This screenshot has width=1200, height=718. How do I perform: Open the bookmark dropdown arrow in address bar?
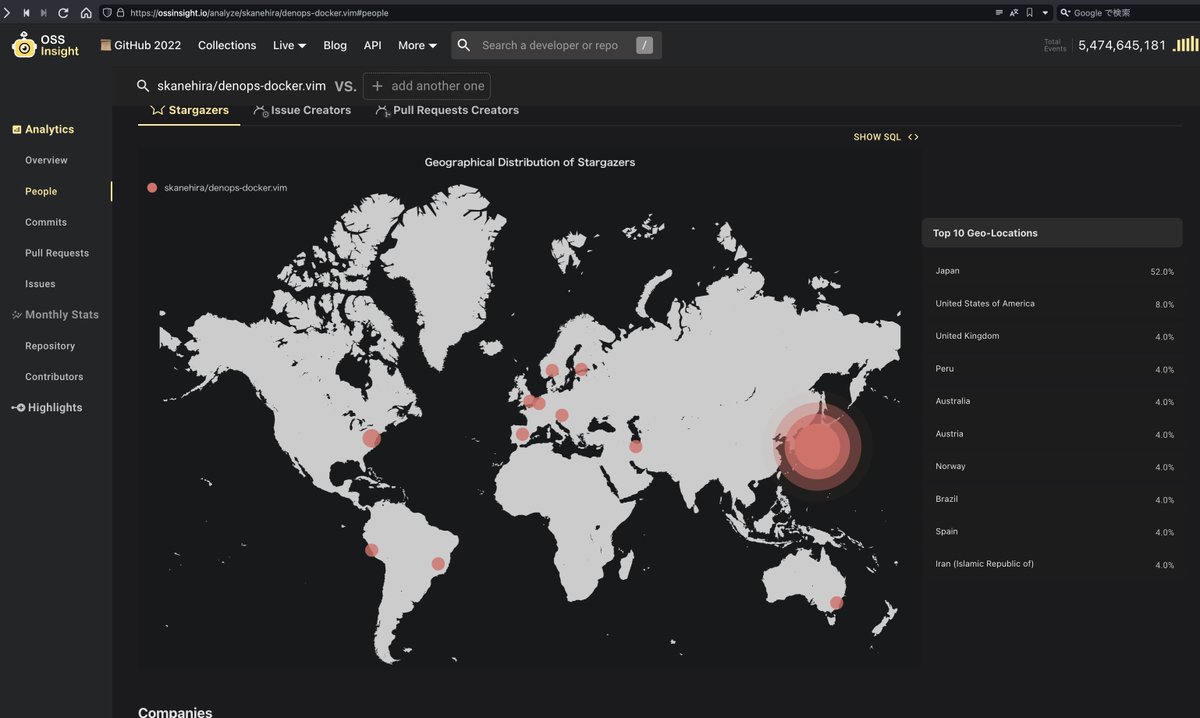(x=1045, y=13)
